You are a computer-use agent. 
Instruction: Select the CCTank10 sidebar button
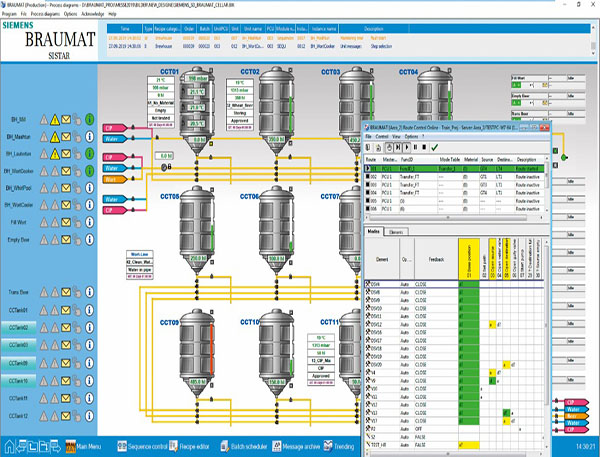pos(18,381)
